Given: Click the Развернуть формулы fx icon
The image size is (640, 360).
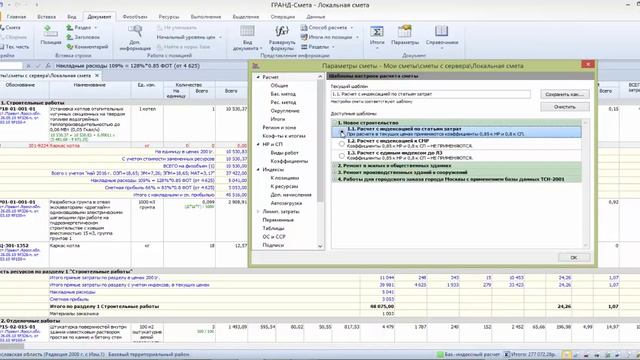Looking at the screenshot, I should [282, 31].
